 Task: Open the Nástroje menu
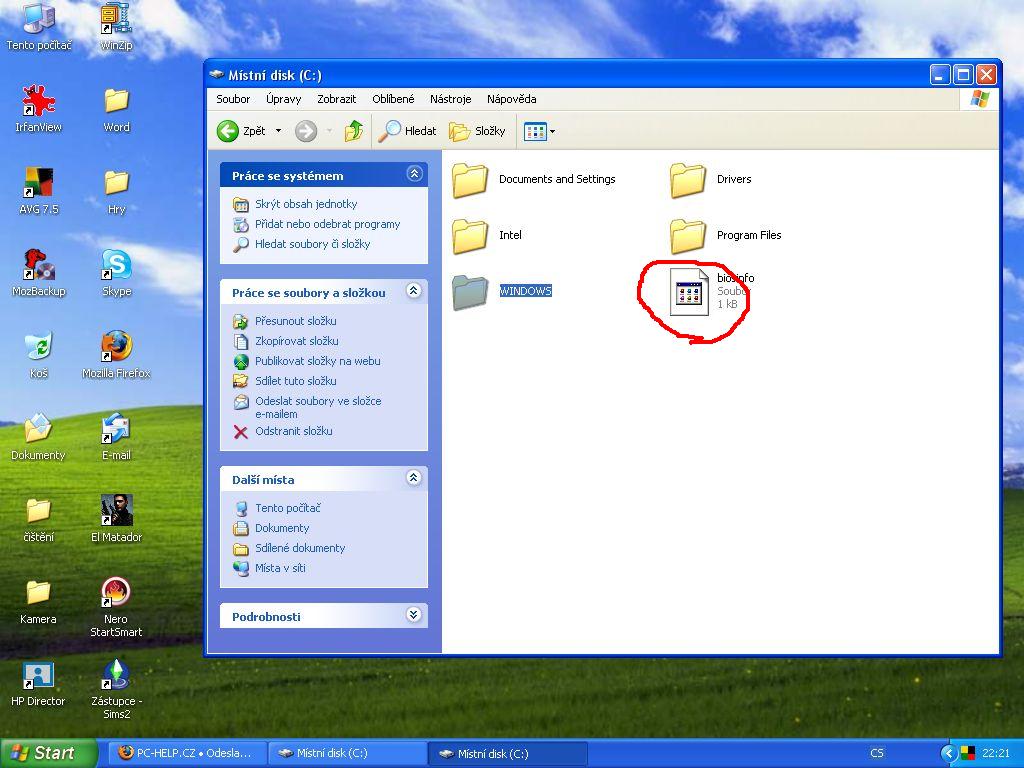tap(450, 99)
